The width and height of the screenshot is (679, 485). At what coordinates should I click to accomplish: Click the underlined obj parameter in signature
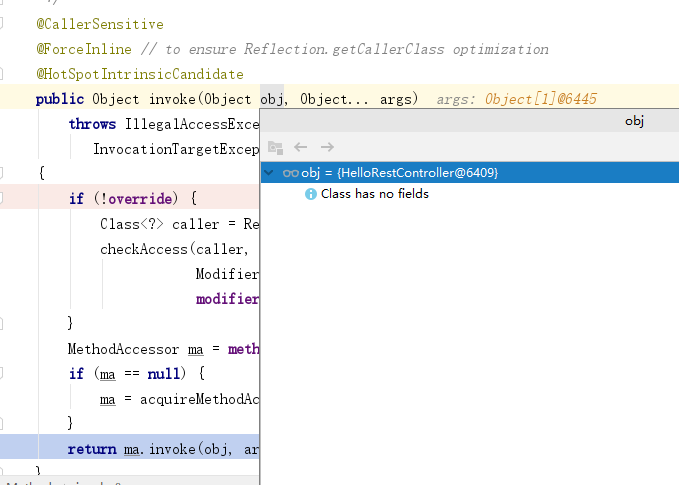pyautogui.click(x=272, y=99)
